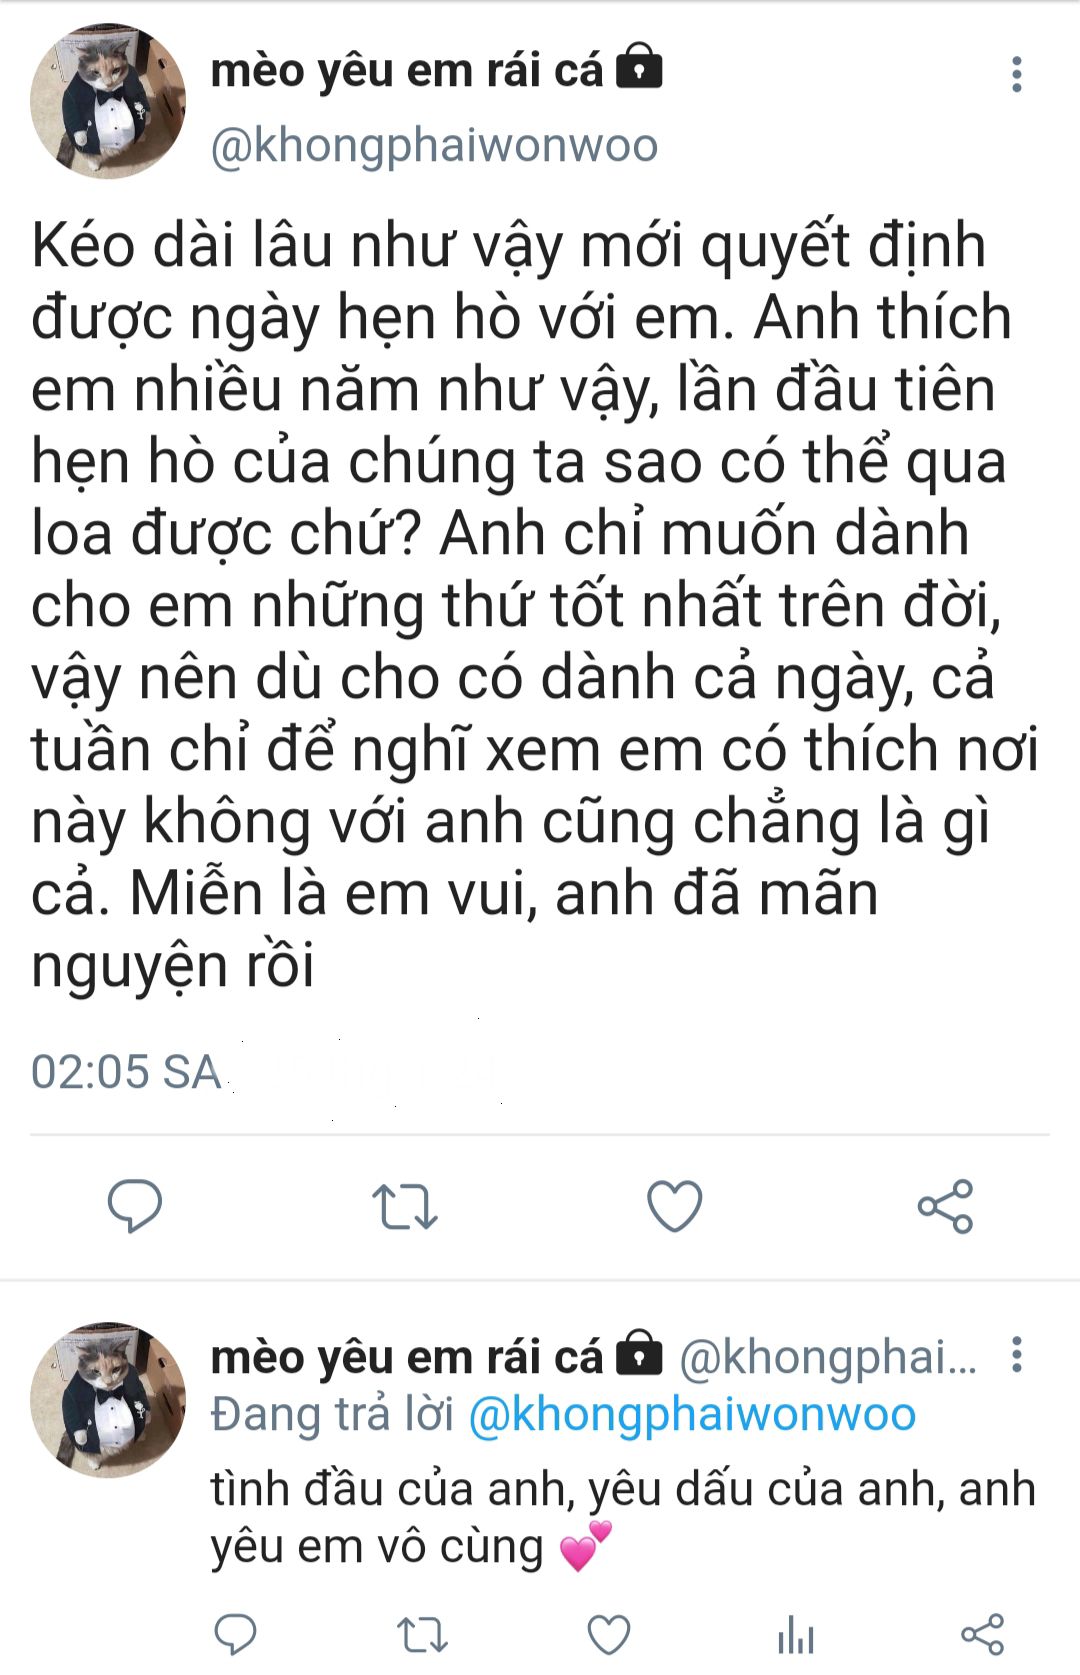This screenshot has width=1080, height=1675.
Task: Open the reply tweet's cat avatar
Action: pyautogui.click(x=108, y=1399)
